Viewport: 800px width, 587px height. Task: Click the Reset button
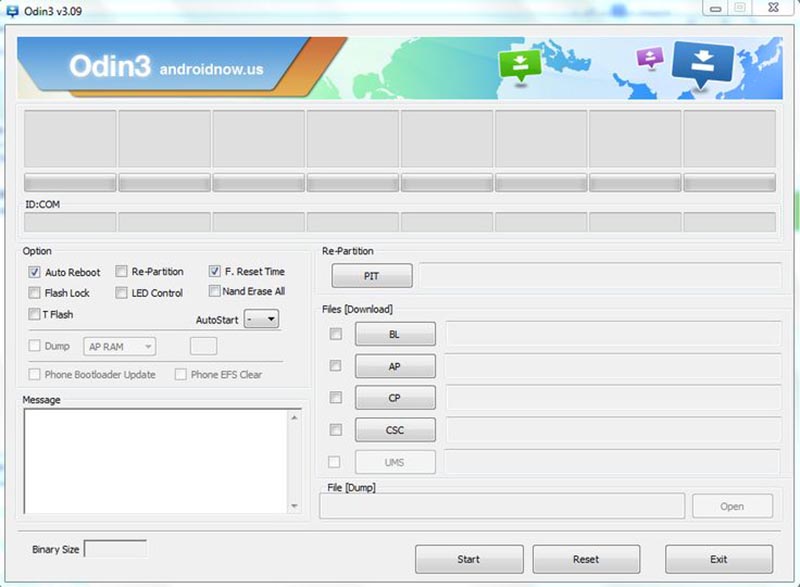click(586, 559)
